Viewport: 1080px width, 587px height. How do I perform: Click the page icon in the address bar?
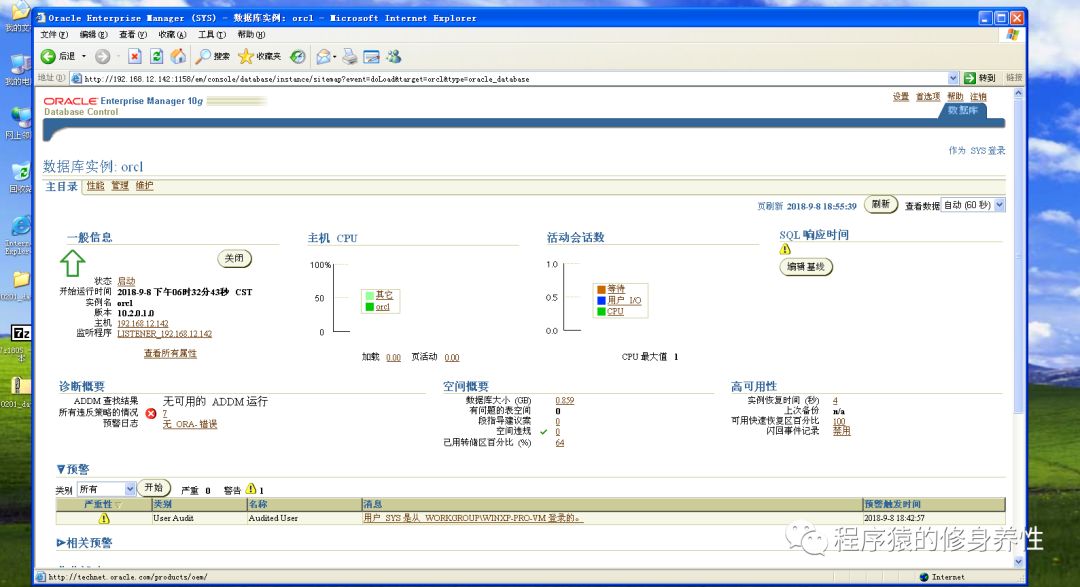pos(76,79)
